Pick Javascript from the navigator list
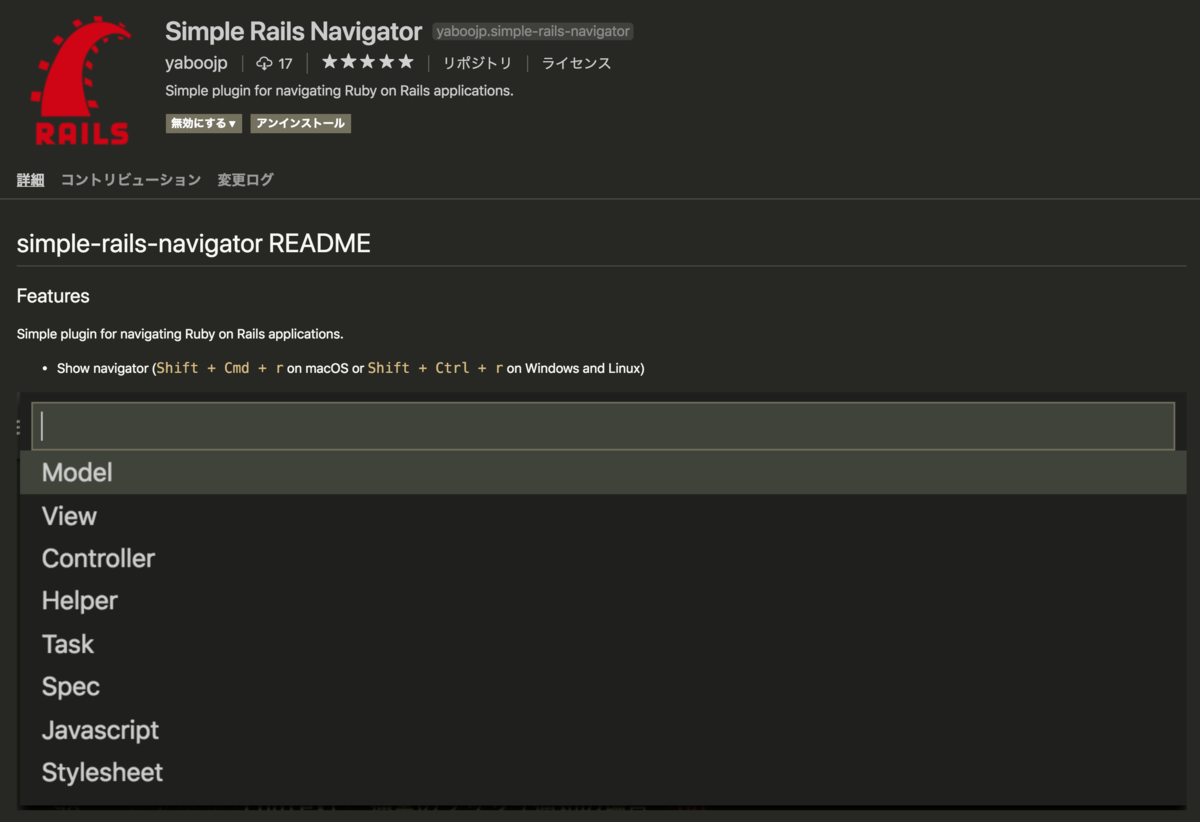Screen dimensions: 1200x822 603,730
